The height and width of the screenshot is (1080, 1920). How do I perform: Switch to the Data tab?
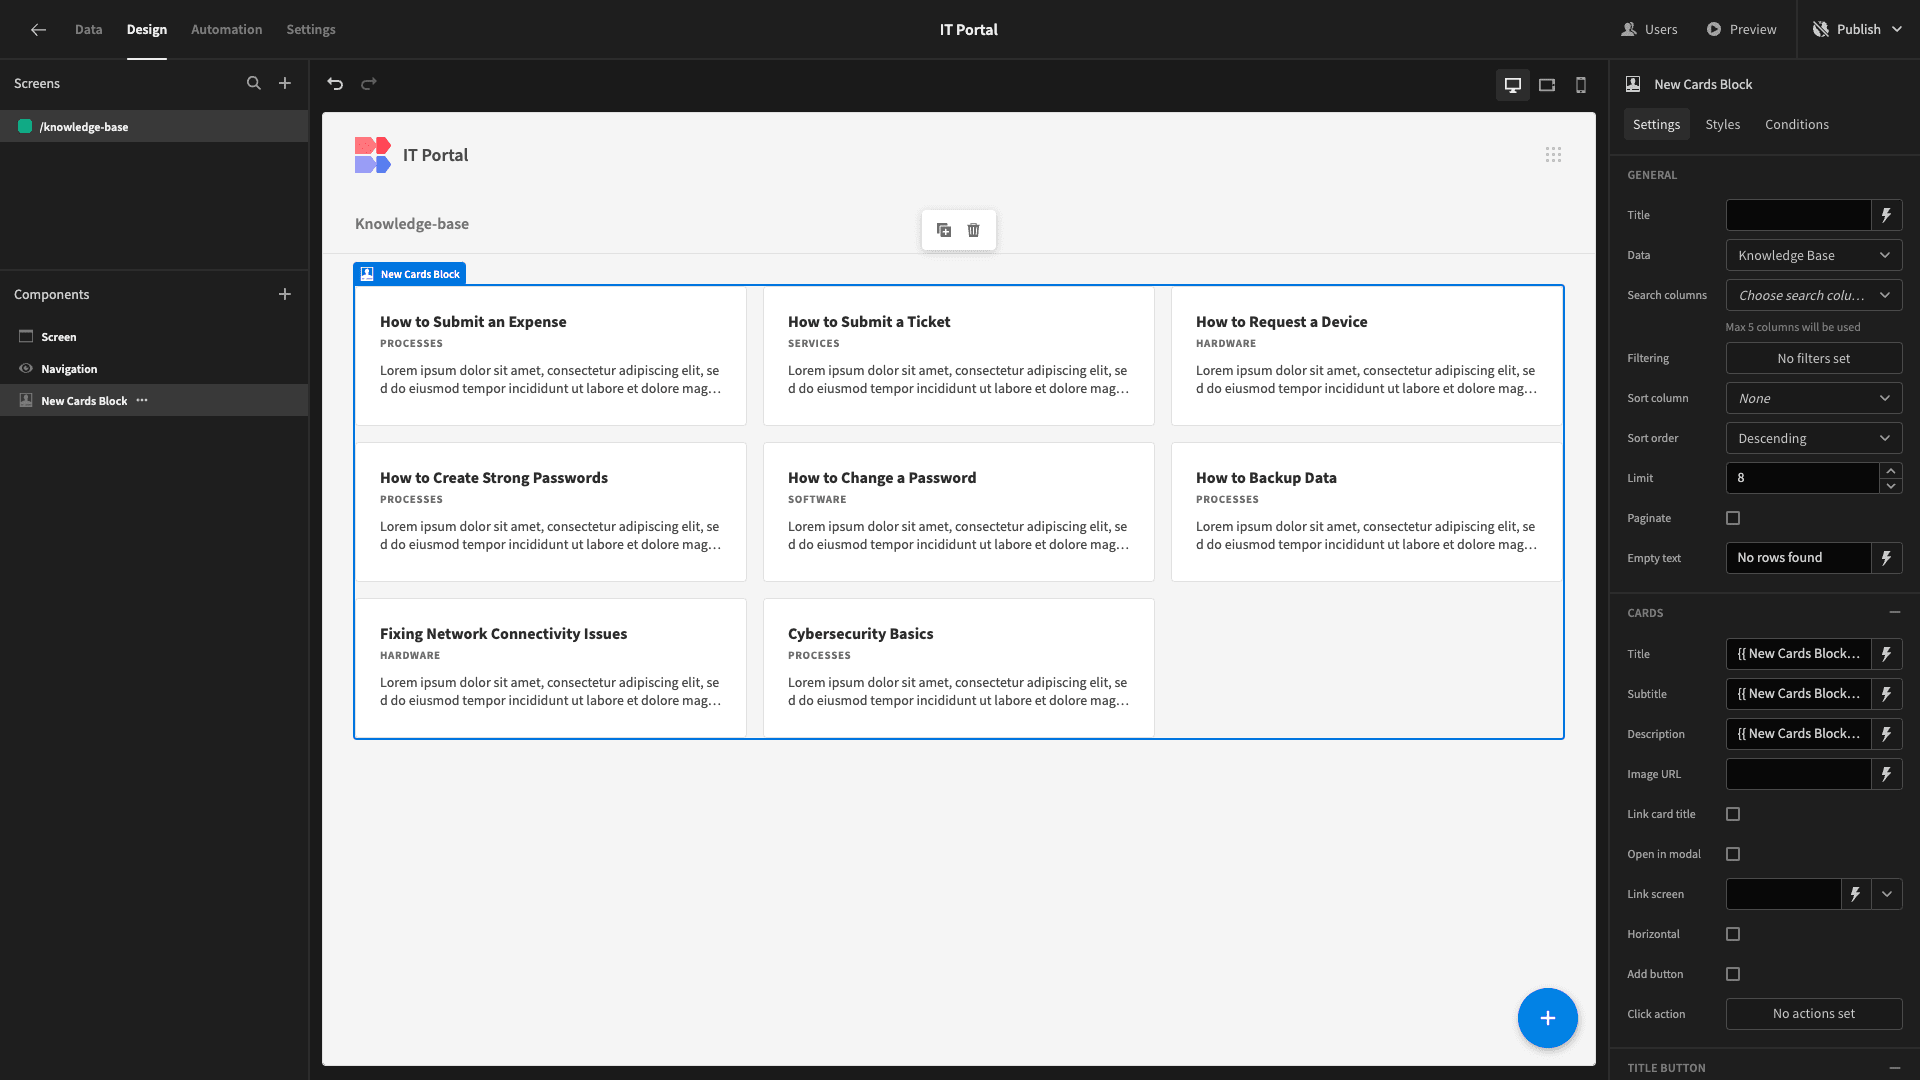click(88, 30)
